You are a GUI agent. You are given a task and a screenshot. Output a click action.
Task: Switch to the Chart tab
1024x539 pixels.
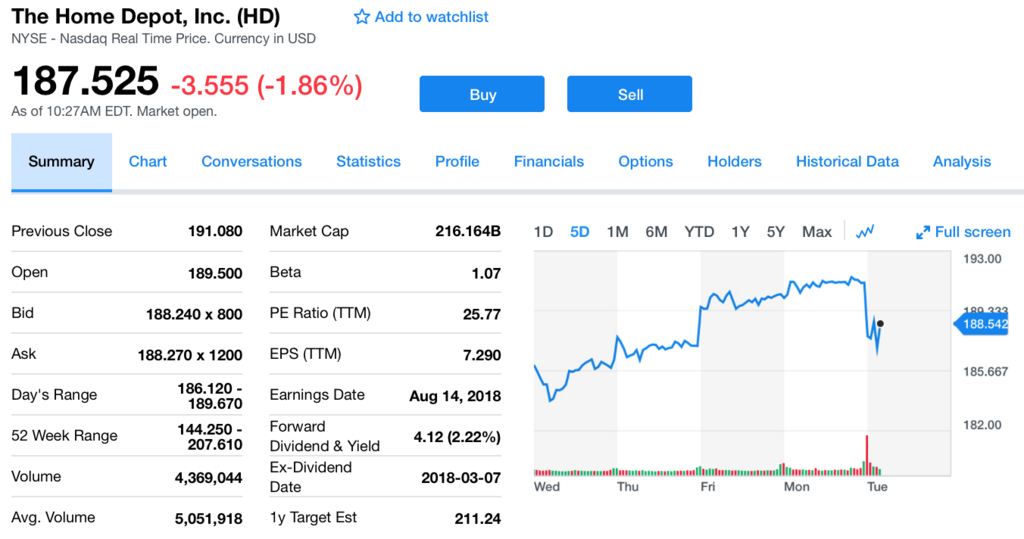(148, 162)
